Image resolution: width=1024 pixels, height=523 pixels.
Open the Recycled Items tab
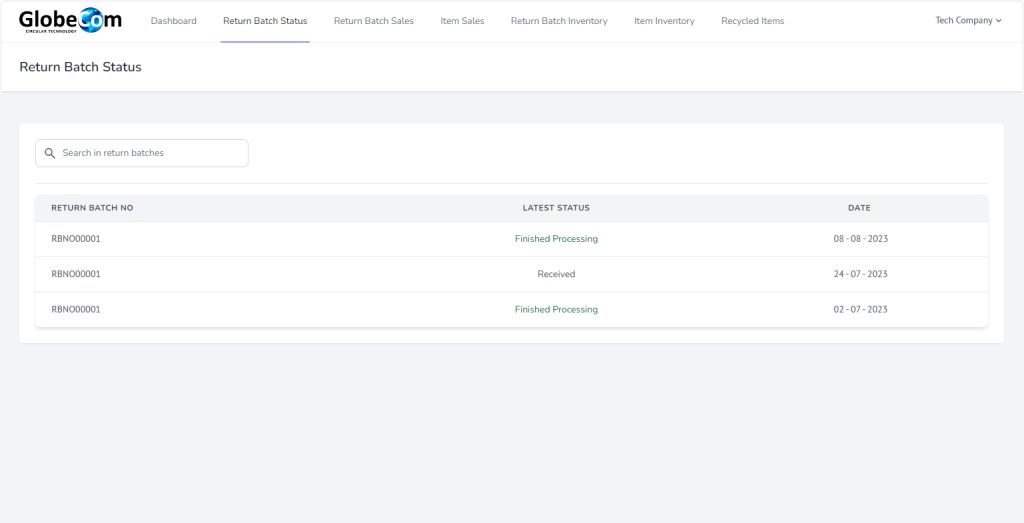tap(752, 21)
